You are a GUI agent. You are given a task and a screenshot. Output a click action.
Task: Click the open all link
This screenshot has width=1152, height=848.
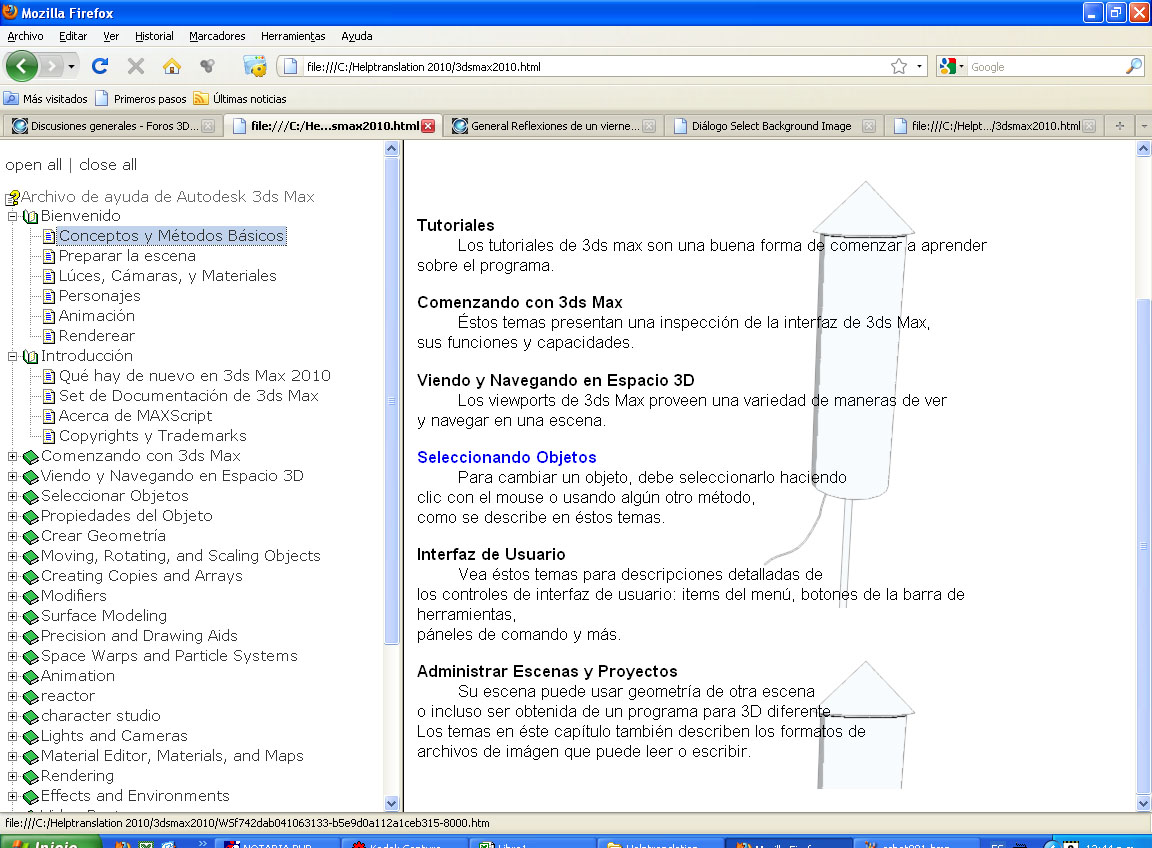coord(33,165)
